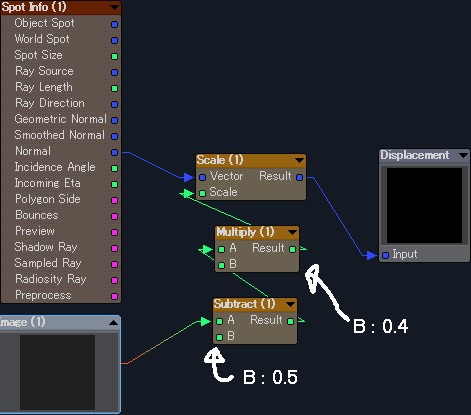Viewport: 471px width, 415px height.
Task: Click the World Spot output connector
Action: [x=114, y=40]
